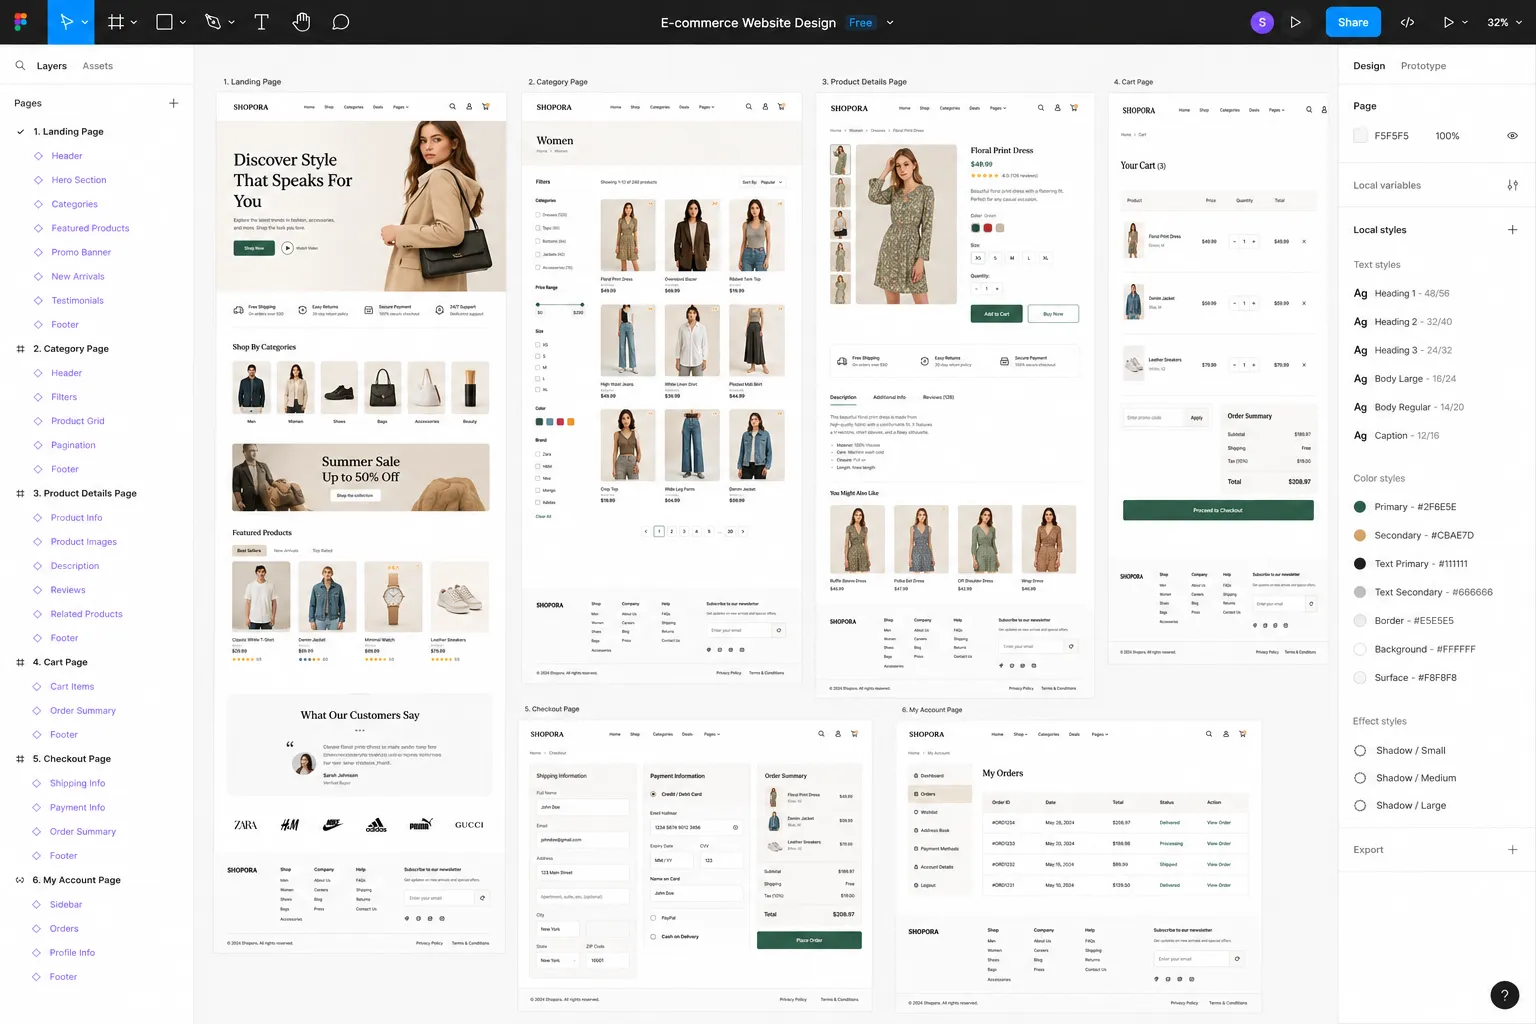
Task: Click the Text Secondary #666666 swatch
Action: [x=1360, y=592]
